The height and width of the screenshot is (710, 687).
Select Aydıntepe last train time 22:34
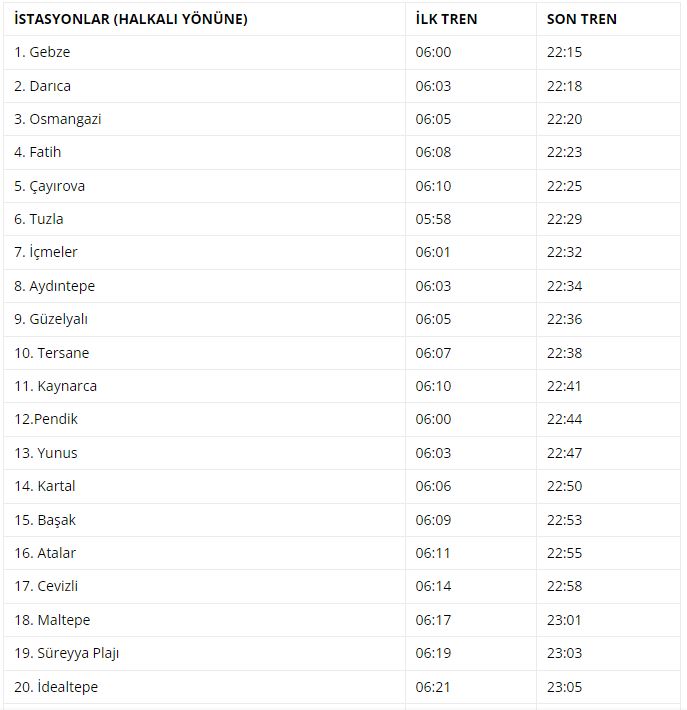click(564, 286)
